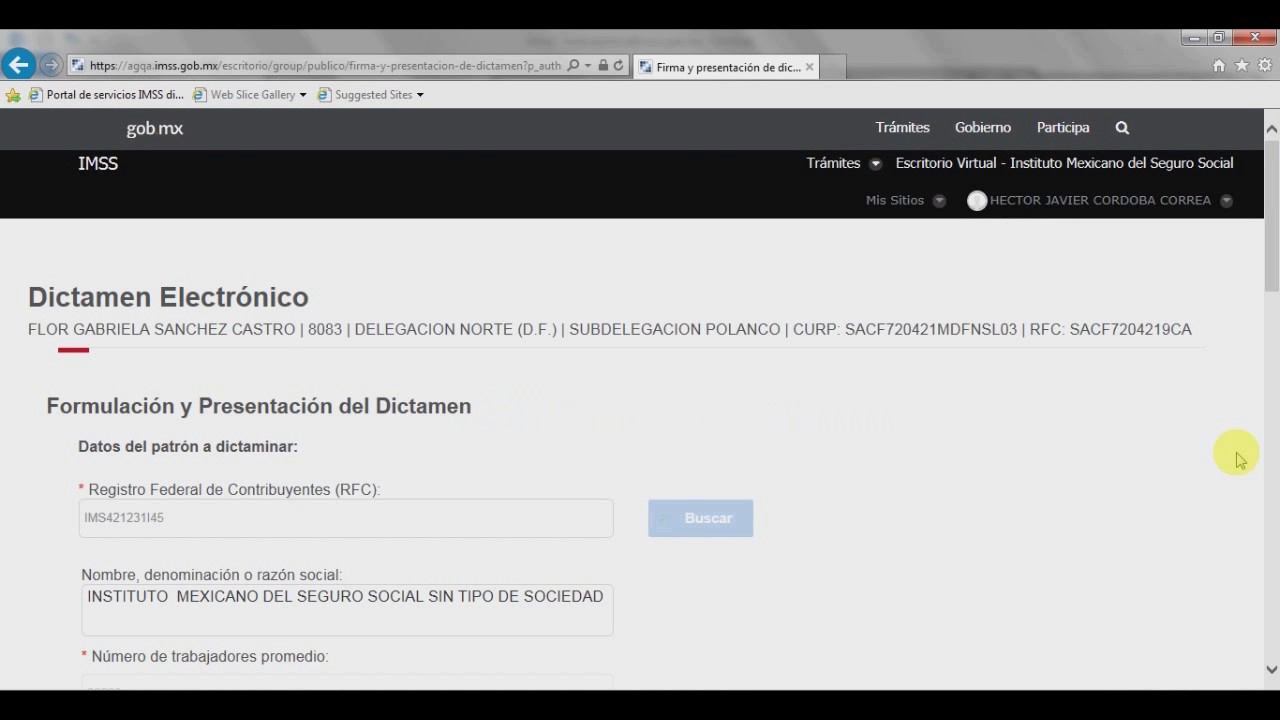Click the IMSS header link
The width and height of the screenshot is (1280, 720).
click(x=98, y=164)
